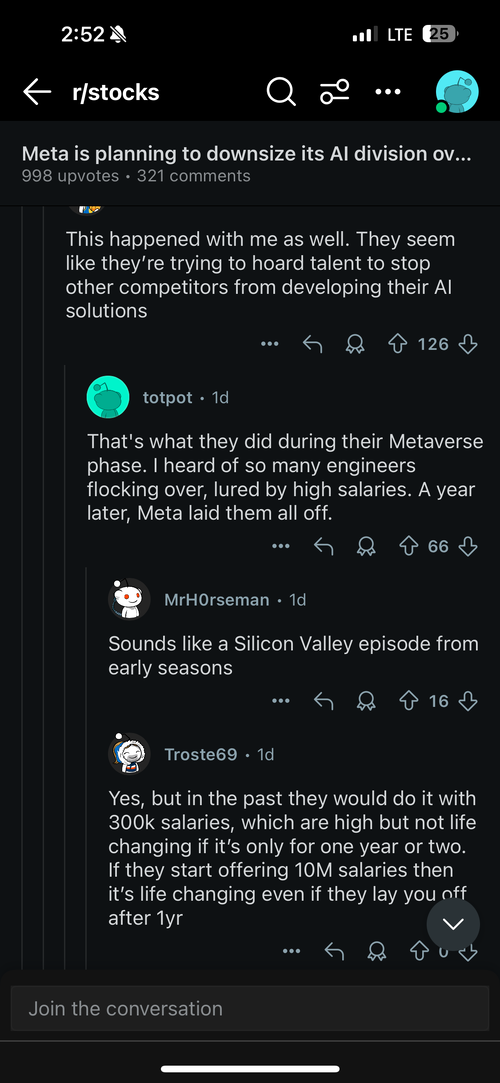This screenshot has width=500, height=1083.
Task: Give award to Troste69's comment
Action: click(x=377, y=952)
